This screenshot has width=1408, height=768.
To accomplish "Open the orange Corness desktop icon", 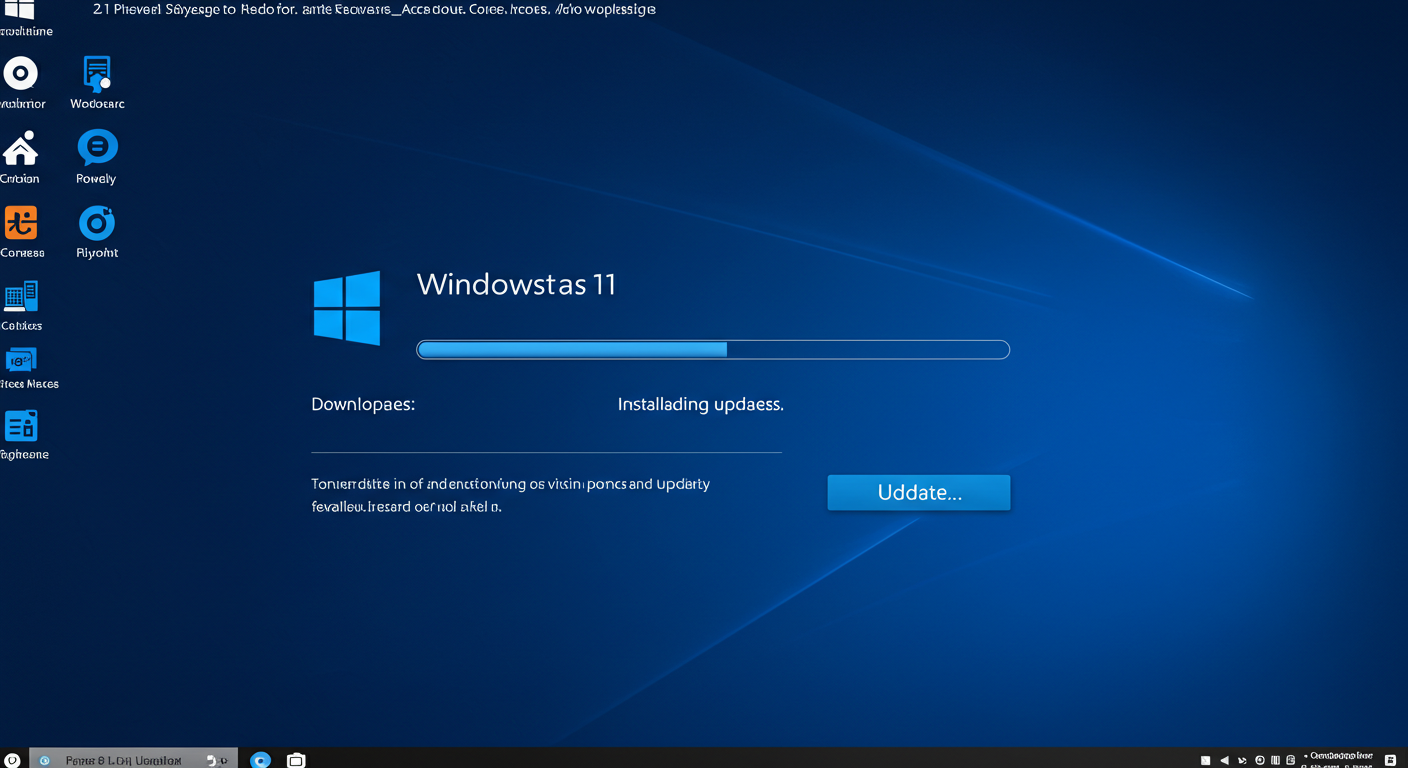I will click(x=21, y=222).
